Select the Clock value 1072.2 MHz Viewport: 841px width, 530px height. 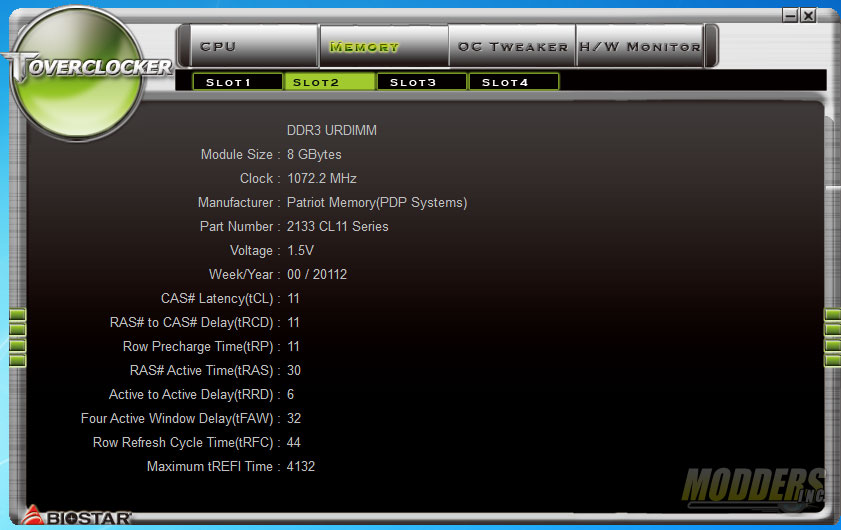pos(321,178)
